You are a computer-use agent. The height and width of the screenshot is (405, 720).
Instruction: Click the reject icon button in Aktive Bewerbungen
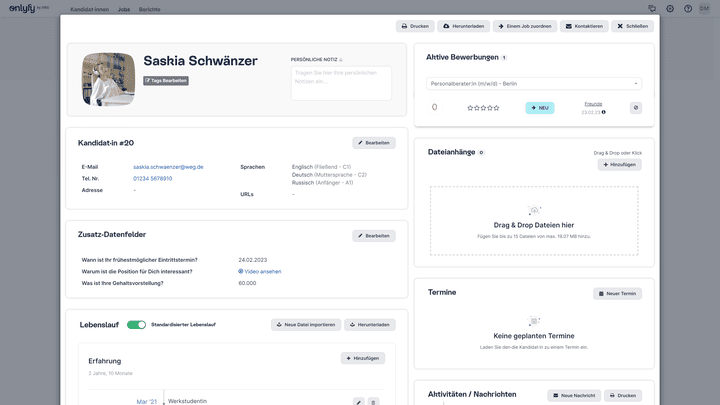coord(636,108)
